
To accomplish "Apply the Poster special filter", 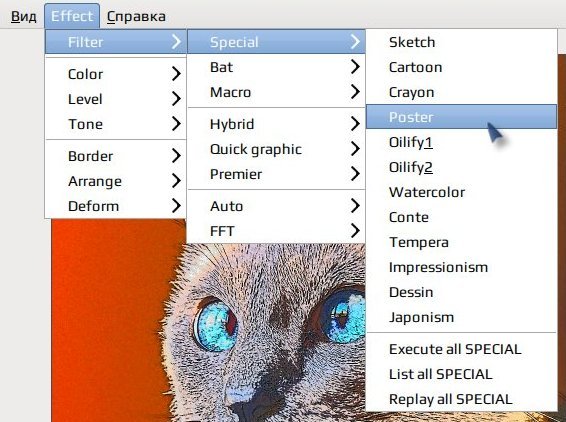I will (461, 117).
